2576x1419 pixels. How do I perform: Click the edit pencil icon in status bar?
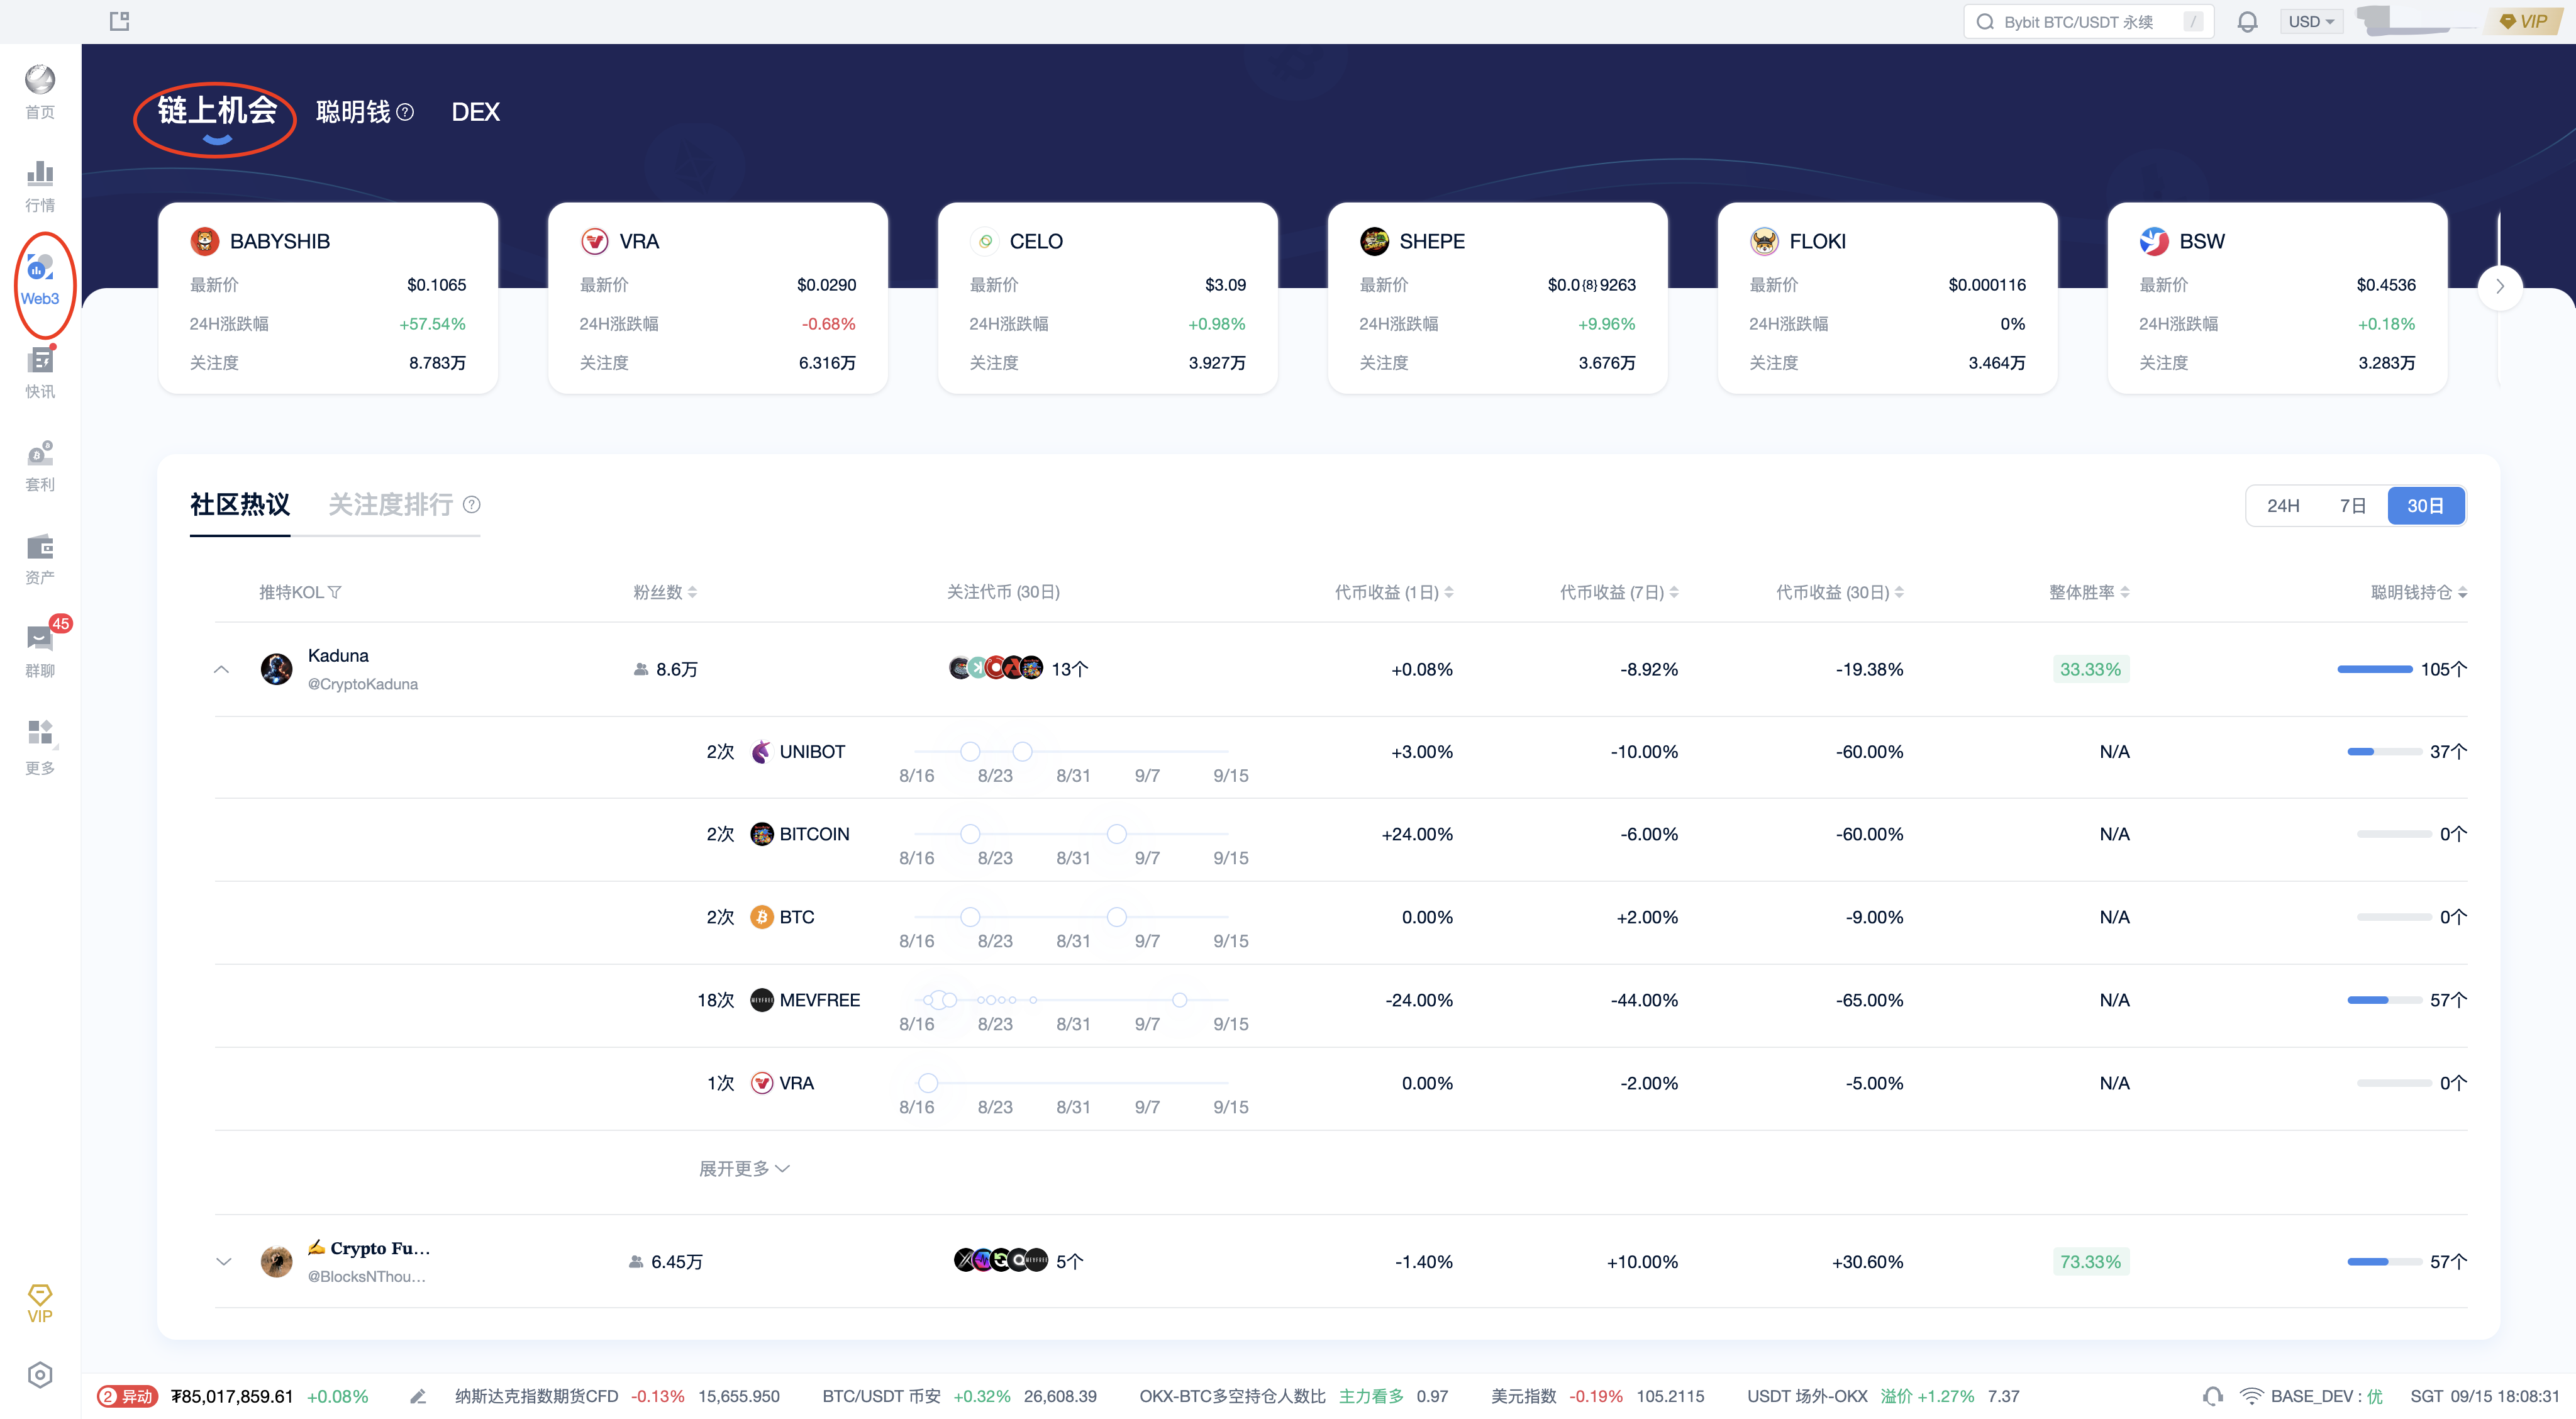pos(418,1396)
